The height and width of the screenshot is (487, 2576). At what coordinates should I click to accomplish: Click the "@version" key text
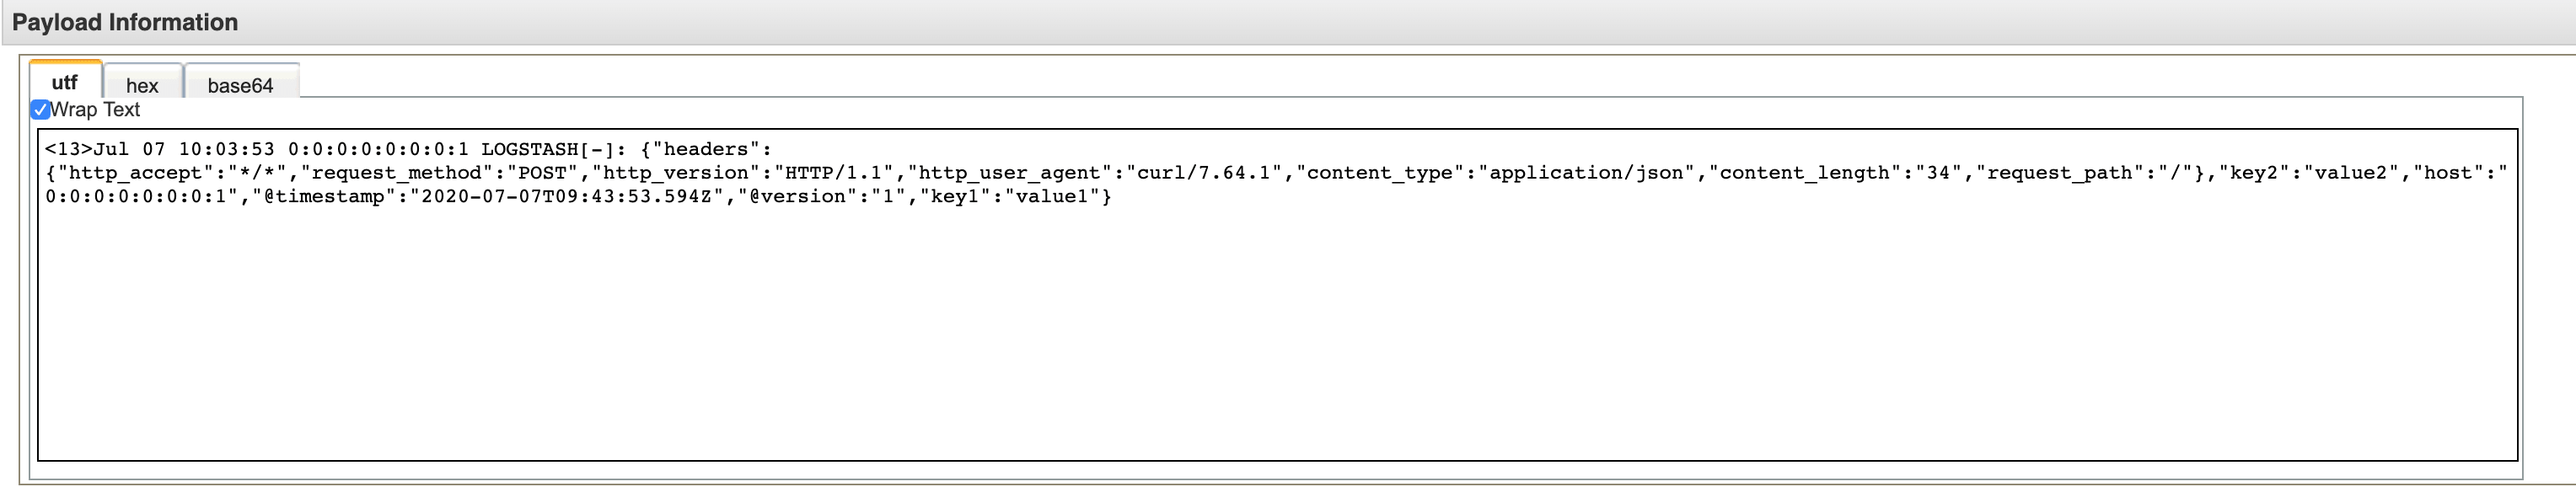(800, 197)
